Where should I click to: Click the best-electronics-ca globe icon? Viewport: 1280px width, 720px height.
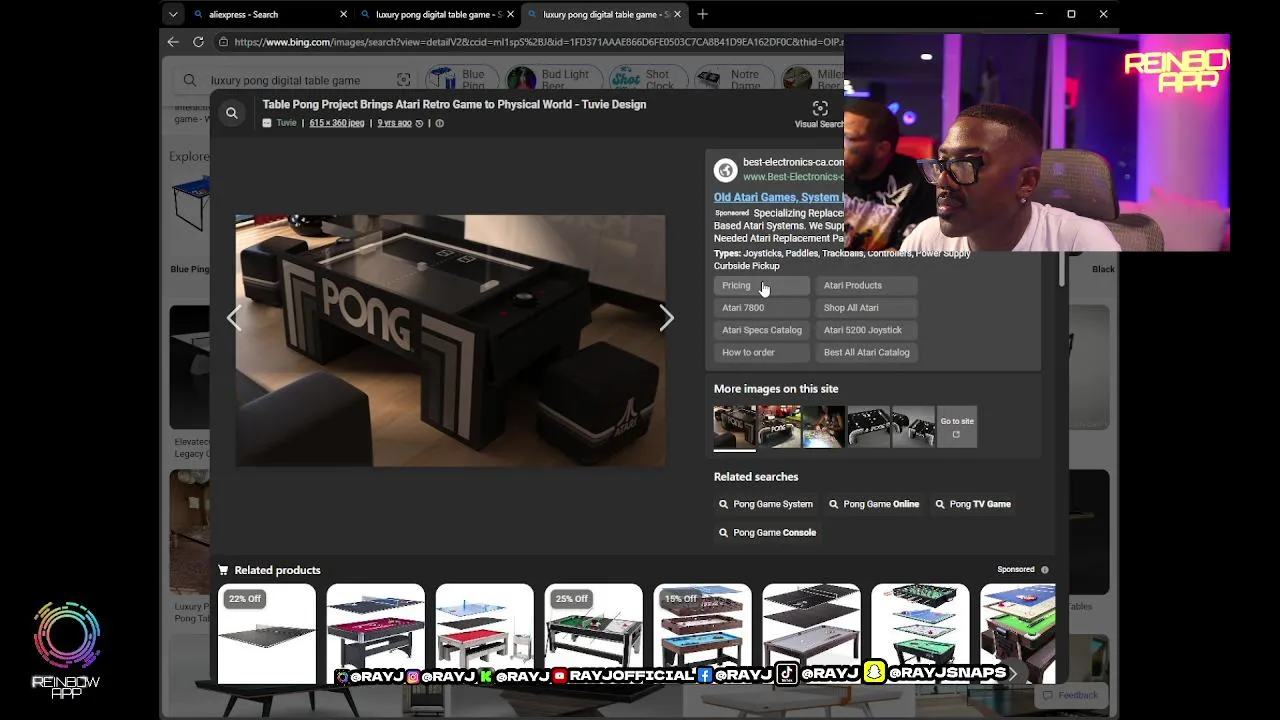(x=725, y=169)
